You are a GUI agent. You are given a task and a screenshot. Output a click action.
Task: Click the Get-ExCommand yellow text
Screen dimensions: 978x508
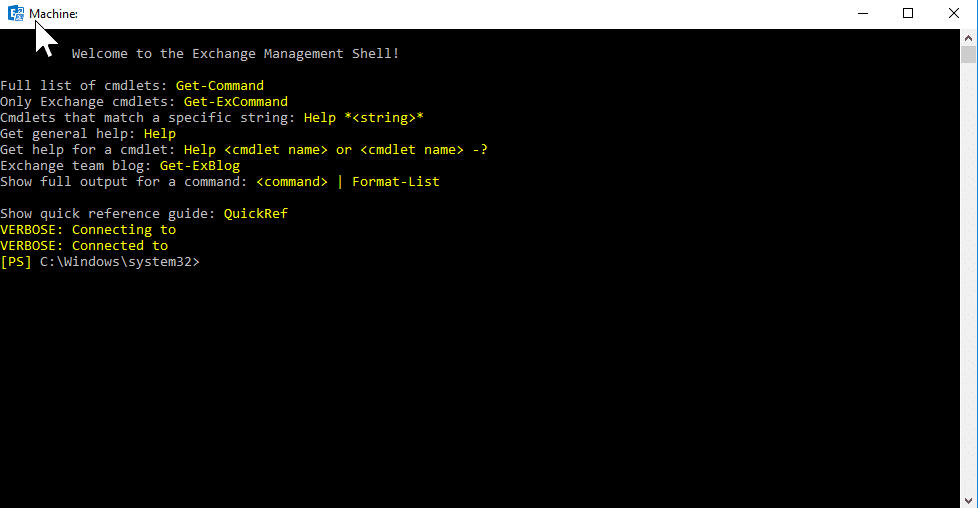[236, 102]
